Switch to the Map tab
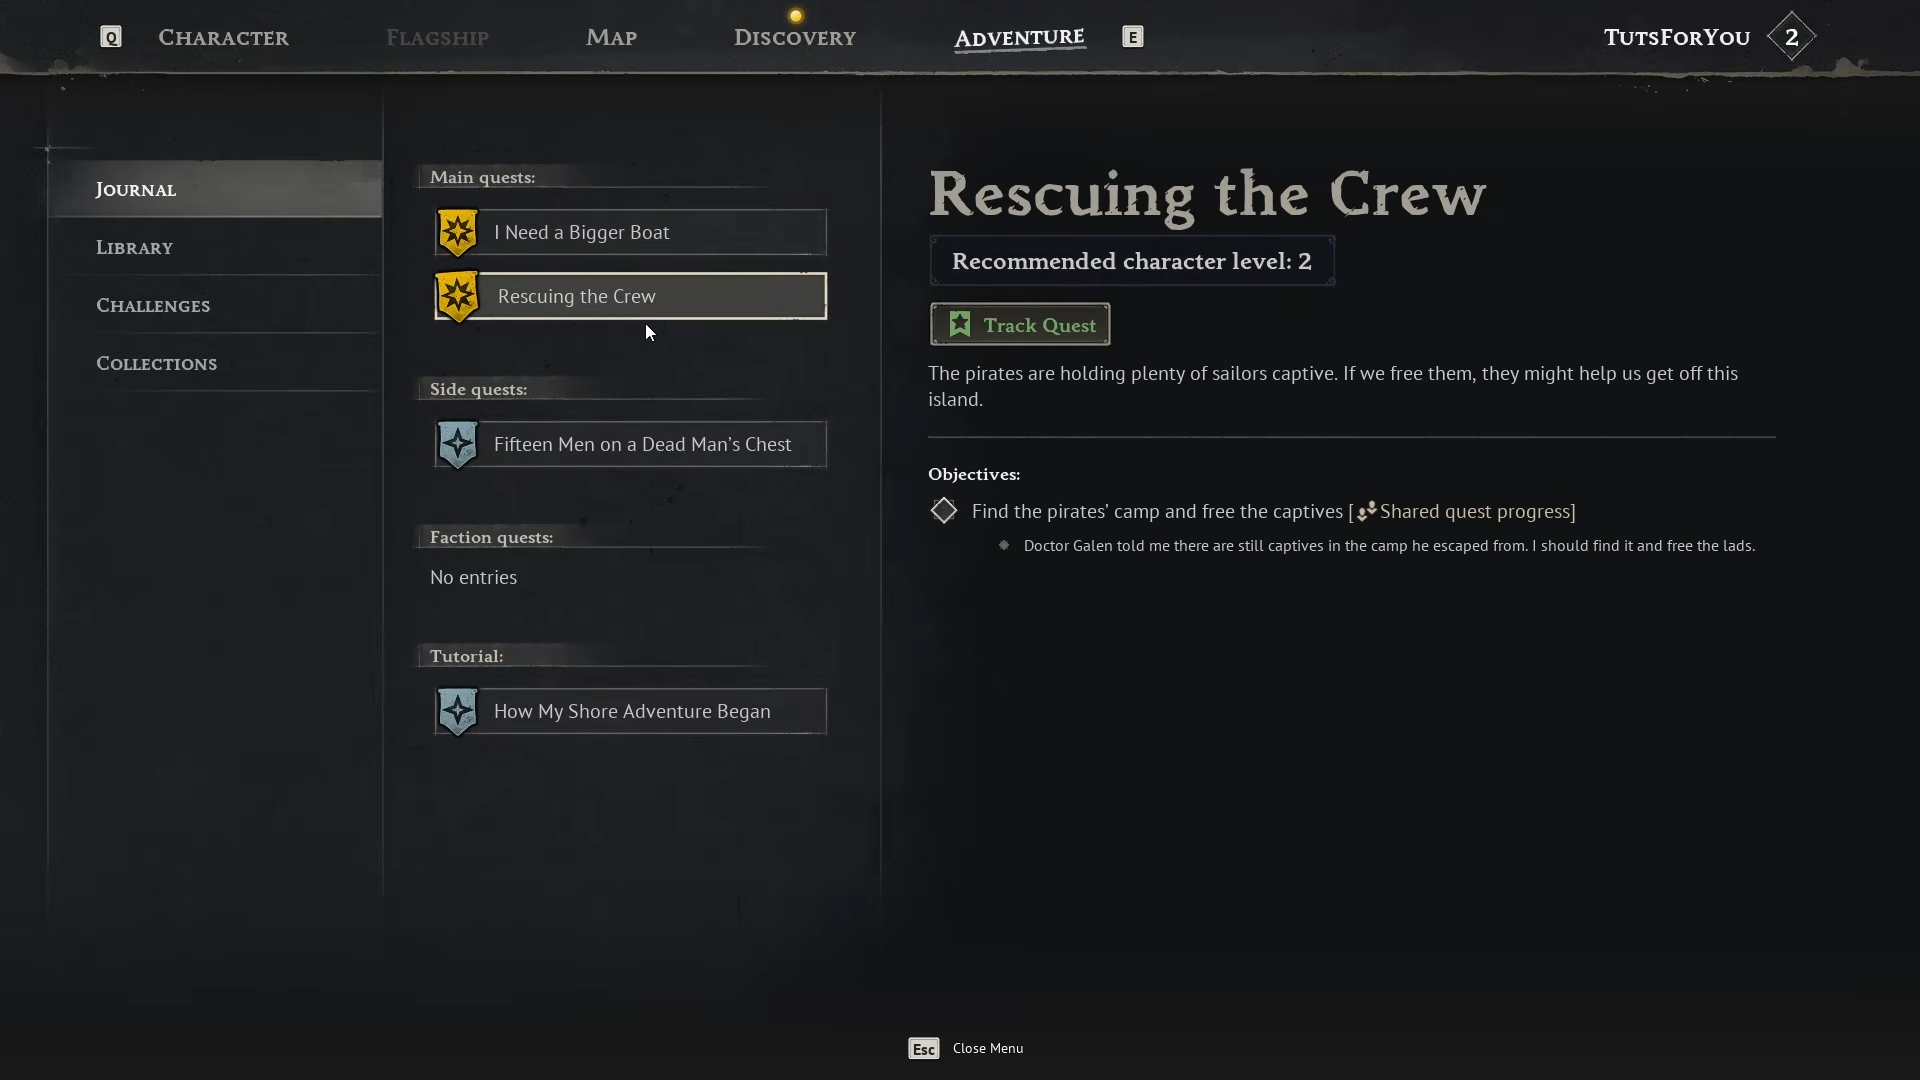Viewport: 1920px width, 1080px height. tap(611, 37)
